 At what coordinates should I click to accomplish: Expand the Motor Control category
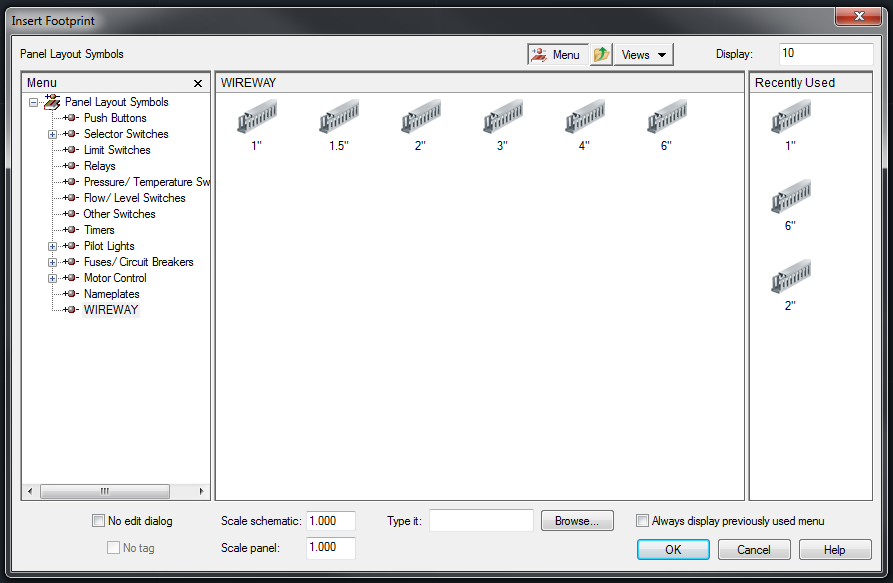click(x=51, y=277)
